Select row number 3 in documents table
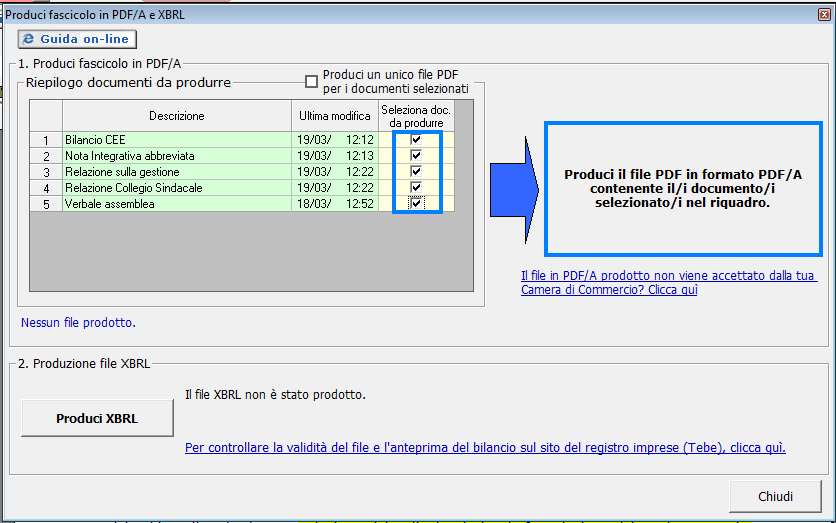Image resolution: width=836 pixels, height=523 pixels. pos(45,172)
